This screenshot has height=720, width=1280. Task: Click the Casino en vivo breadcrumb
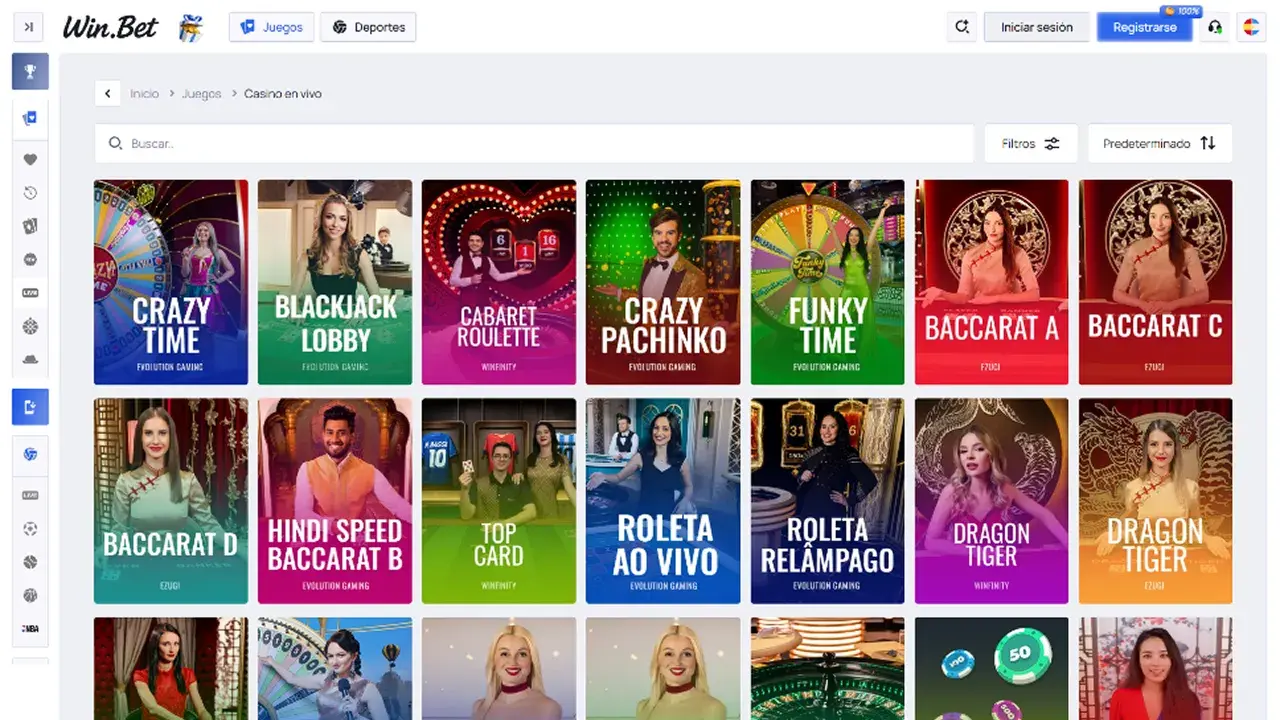(x=283, y=94)
